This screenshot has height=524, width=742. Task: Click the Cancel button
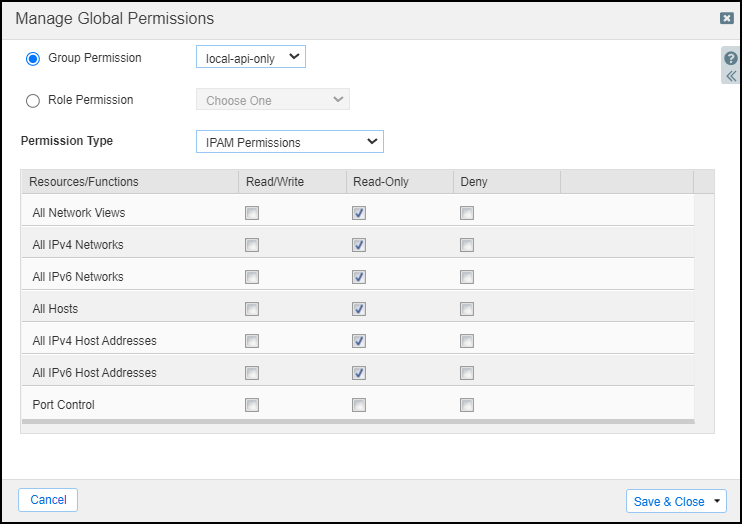pyautogui.click(x=48, y=500)
